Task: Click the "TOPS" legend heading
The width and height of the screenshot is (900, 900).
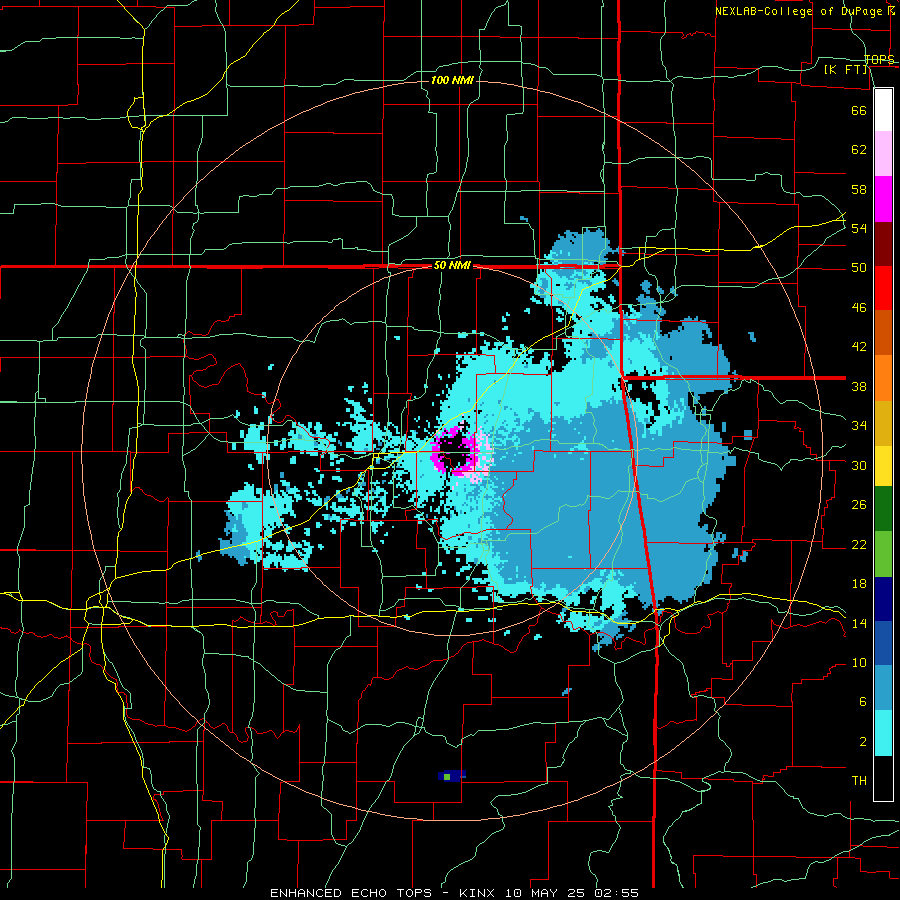Action: (879, 59)
